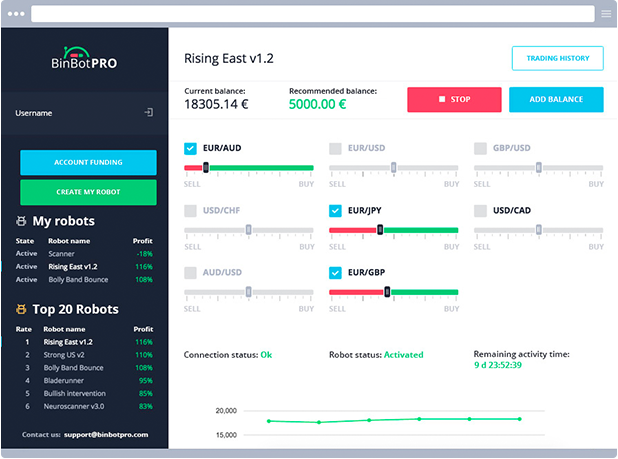Click the EUR/USD slider handle
This screenshot has height=459, width=618.
click(393, 167)
